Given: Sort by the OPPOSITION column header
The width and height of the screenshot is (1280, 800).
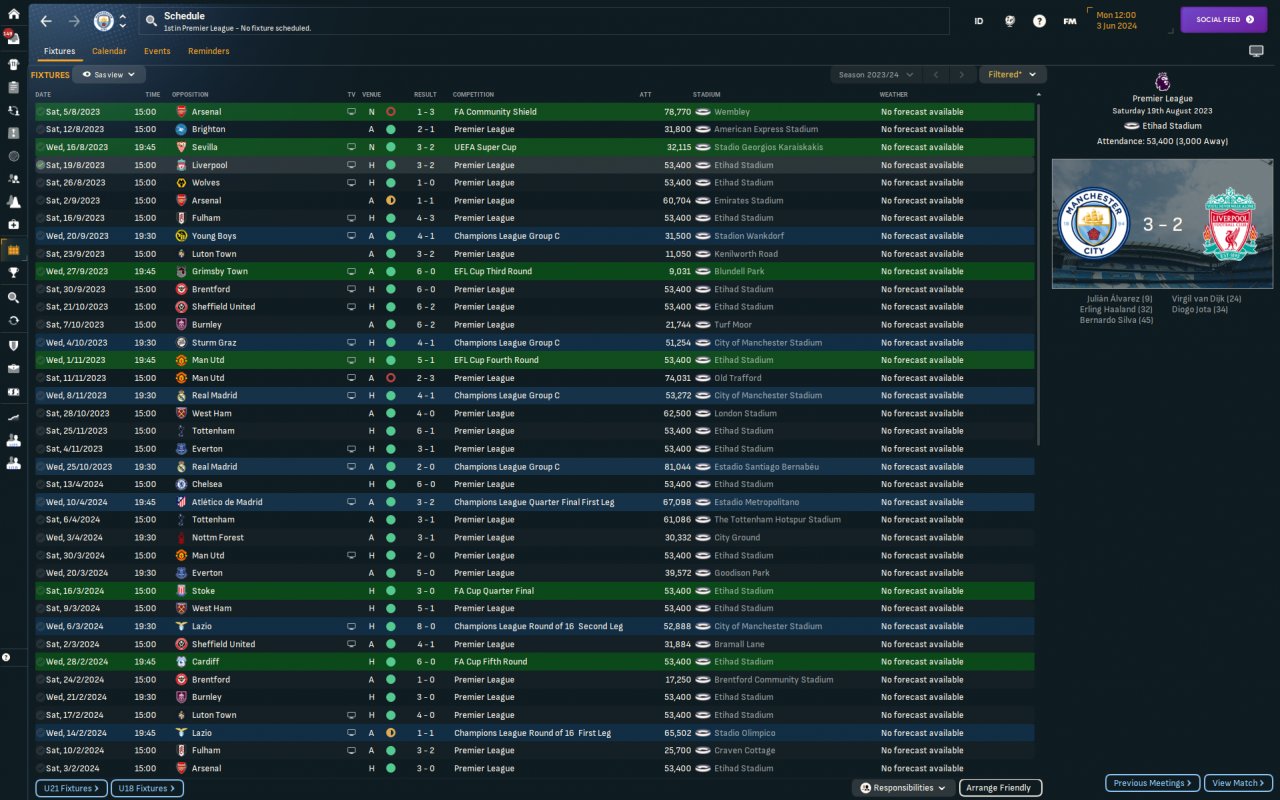Looking at the screenshot, I should [190, 94].
